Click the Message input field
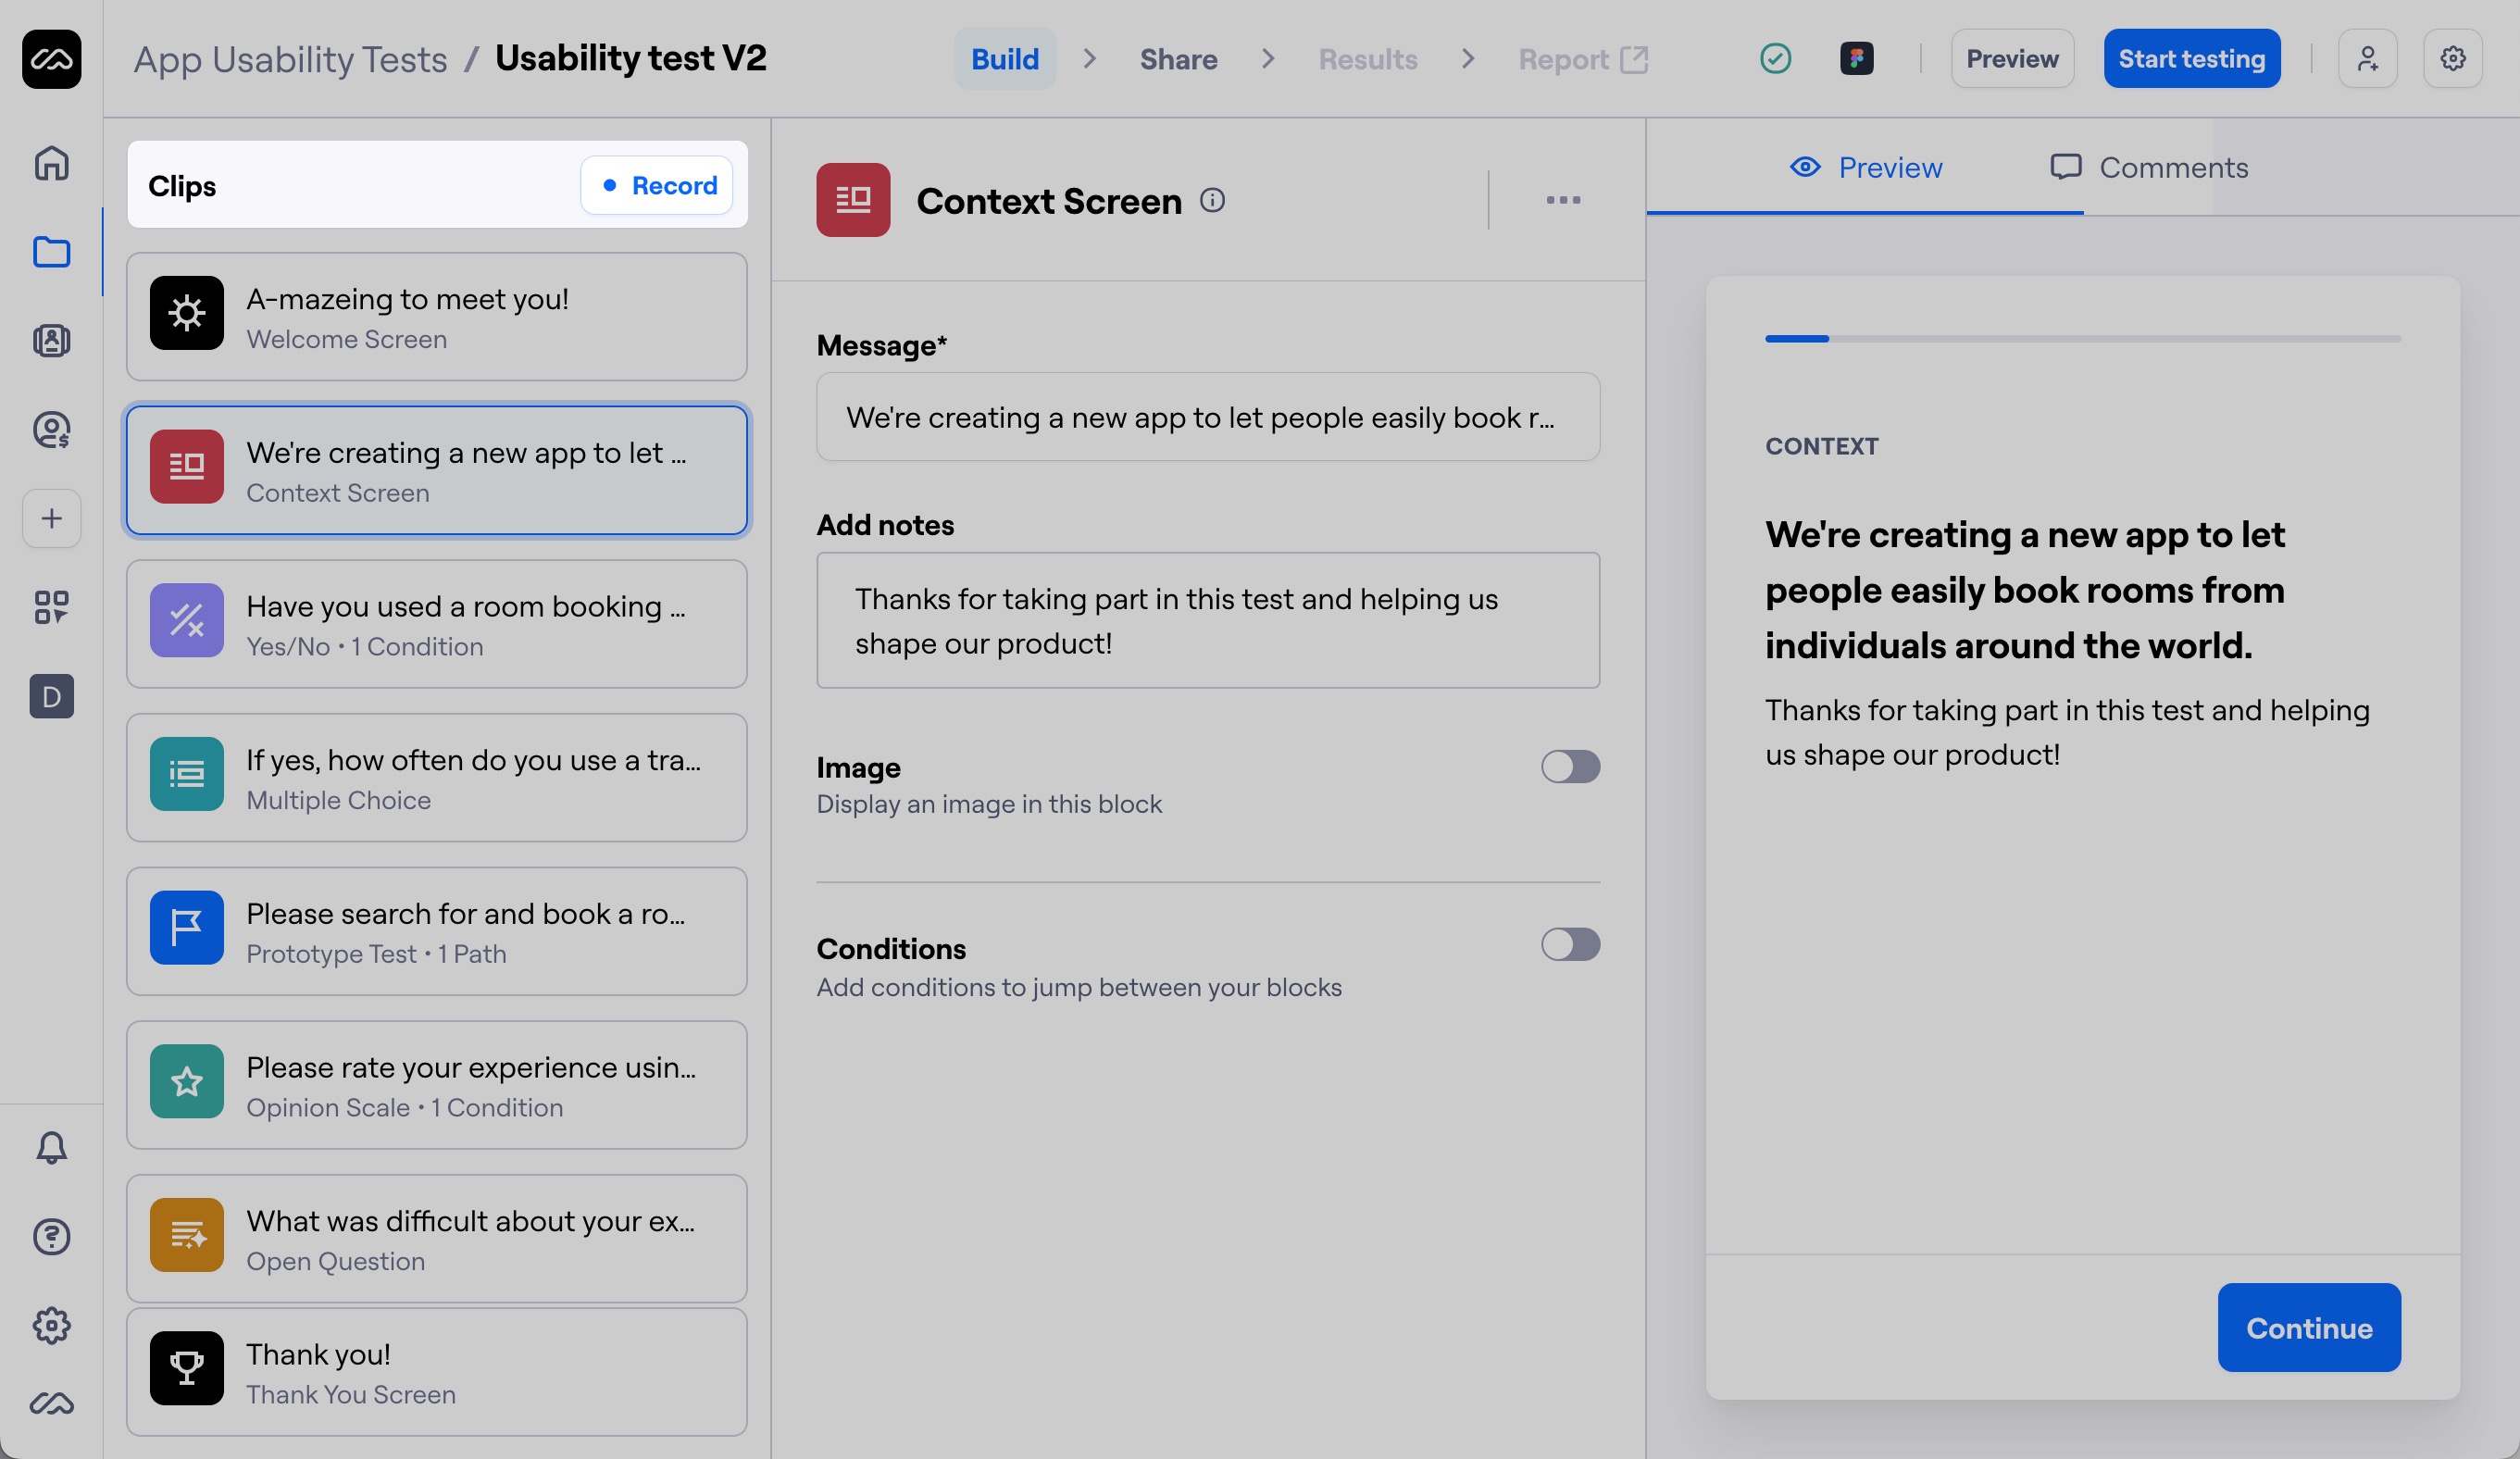Screen dimensions: 2520x1459 pos(1207,417)
